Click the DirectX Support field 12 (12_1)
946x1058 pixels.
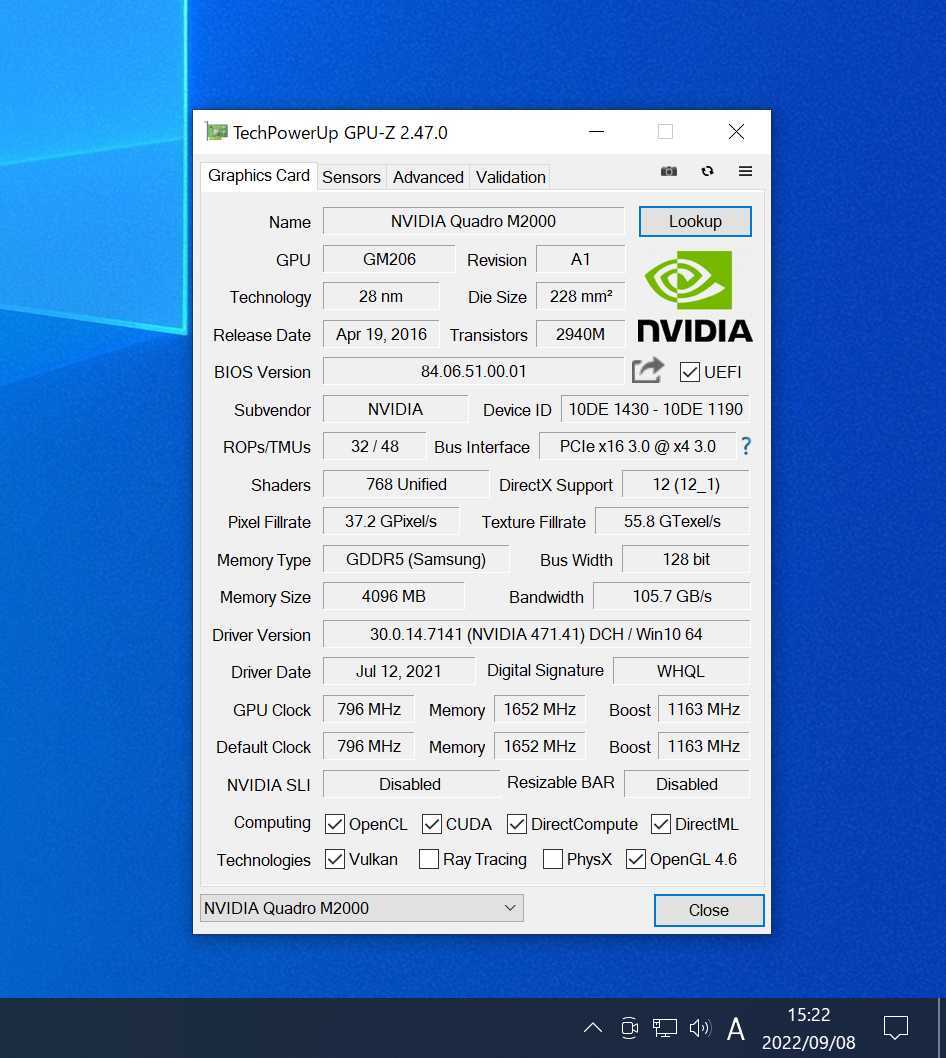pos(686,484)
